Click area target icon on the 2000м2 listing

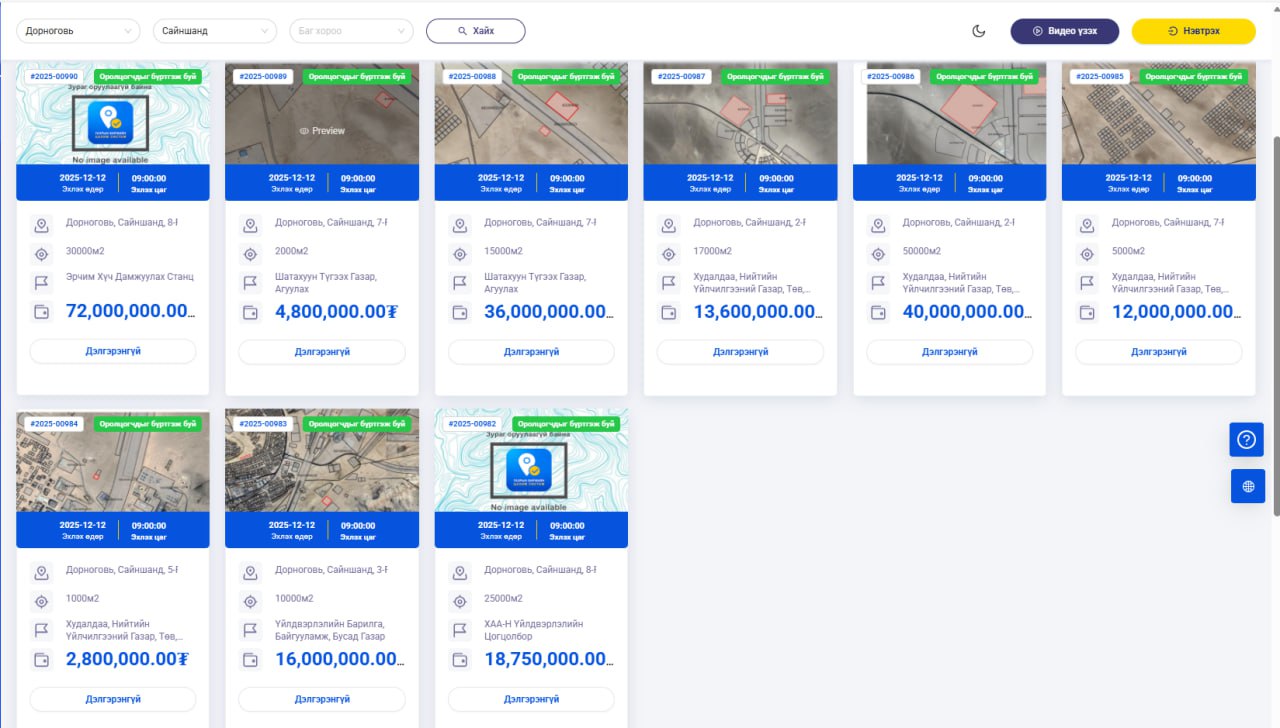(x=250, y=254)
